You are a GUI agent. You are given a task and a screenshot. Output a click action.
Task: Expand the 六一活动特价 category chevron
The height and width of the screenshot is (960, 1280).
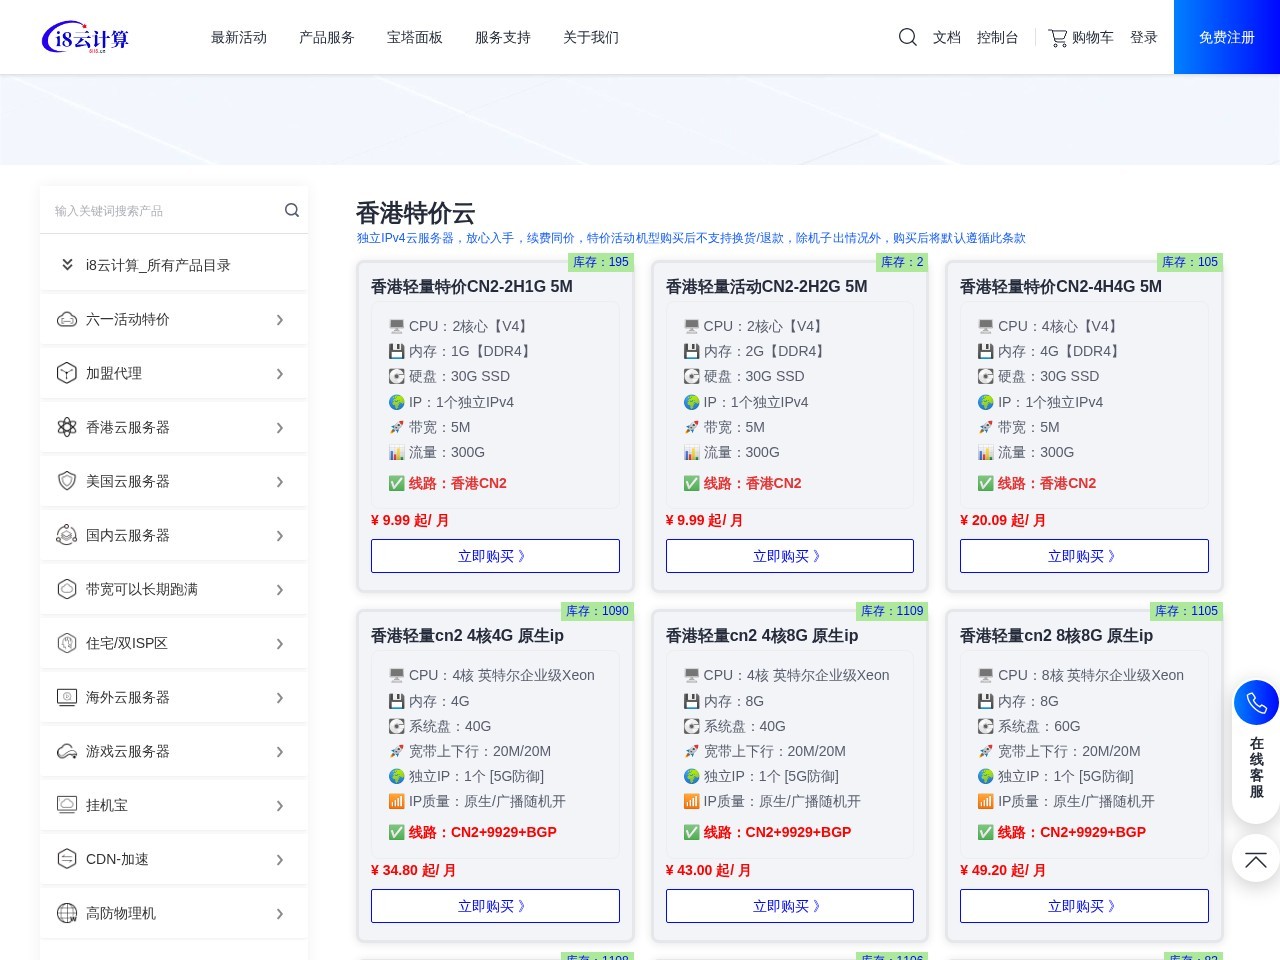[x=280, y=320]
